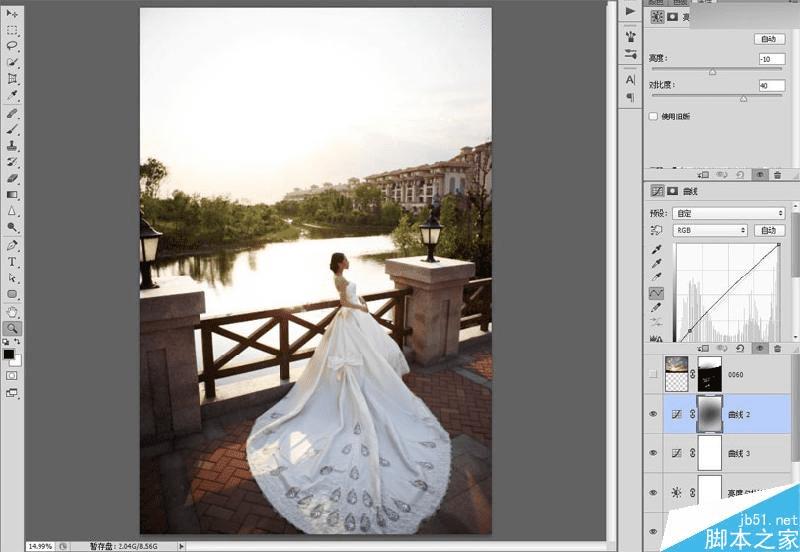Open the Tool presets sliders panel icon

tap(631, 54)
